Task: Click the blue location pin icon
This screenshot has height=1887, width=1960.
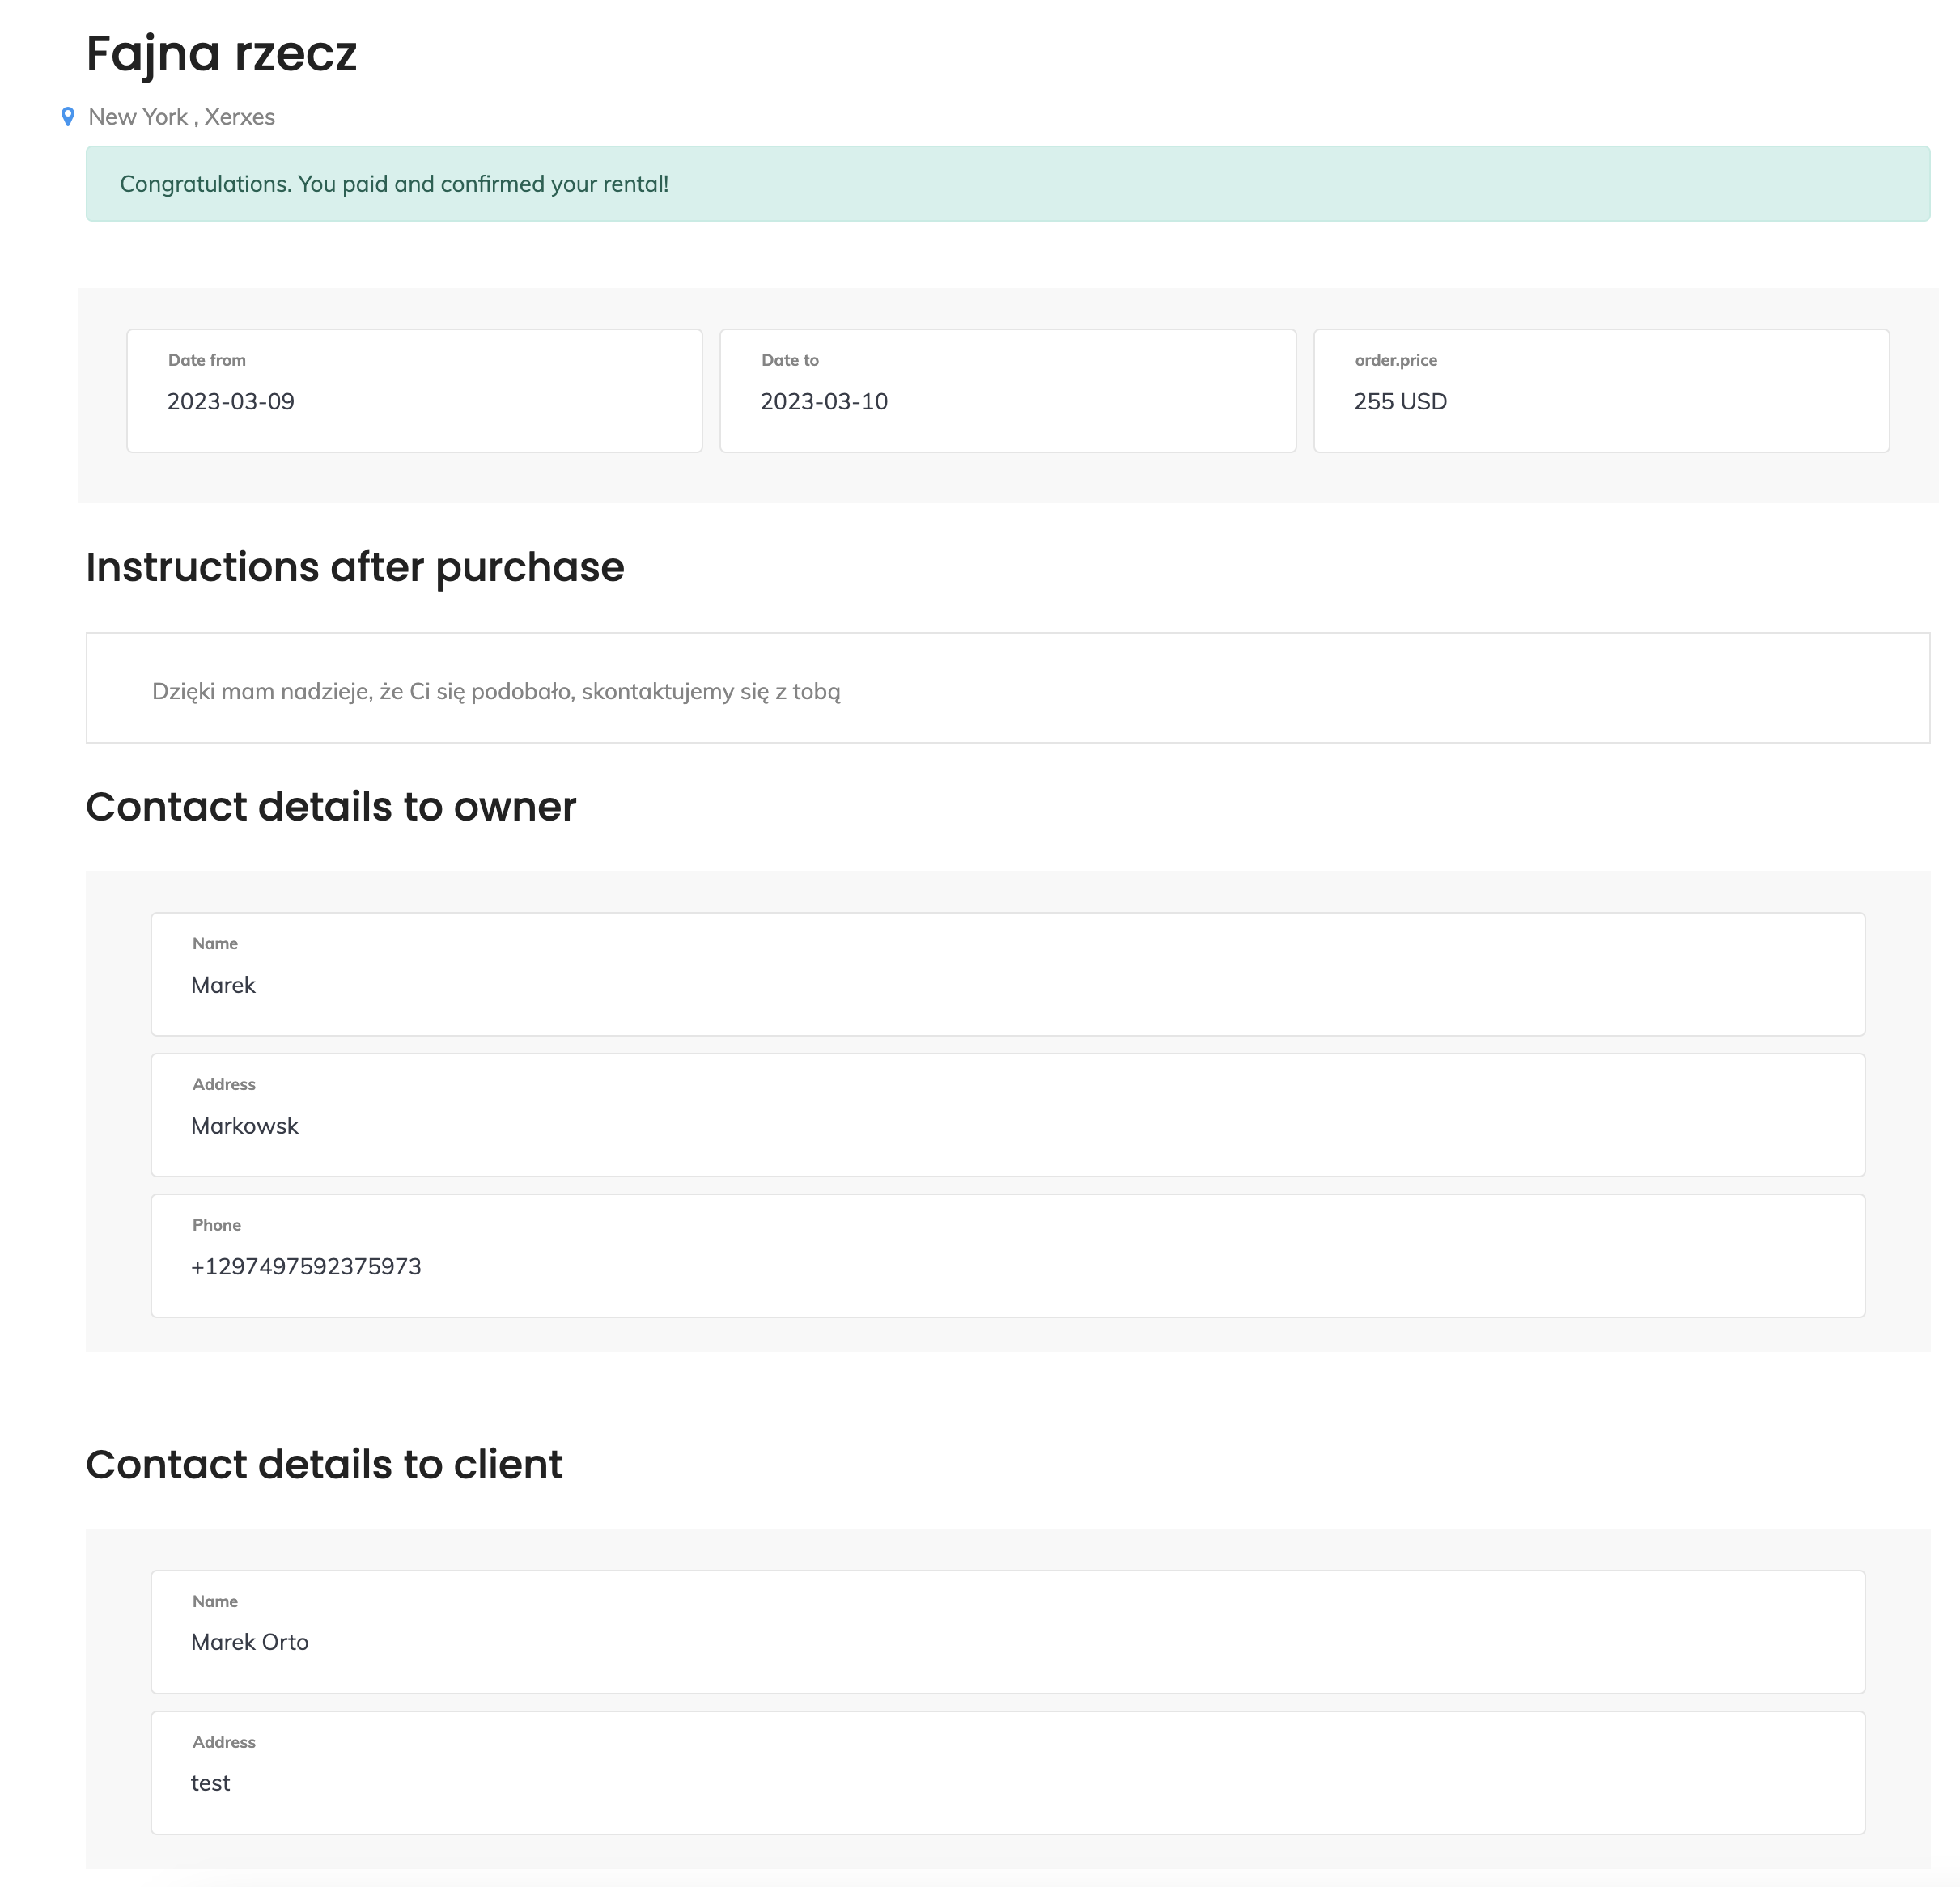Action: point(67,117)
